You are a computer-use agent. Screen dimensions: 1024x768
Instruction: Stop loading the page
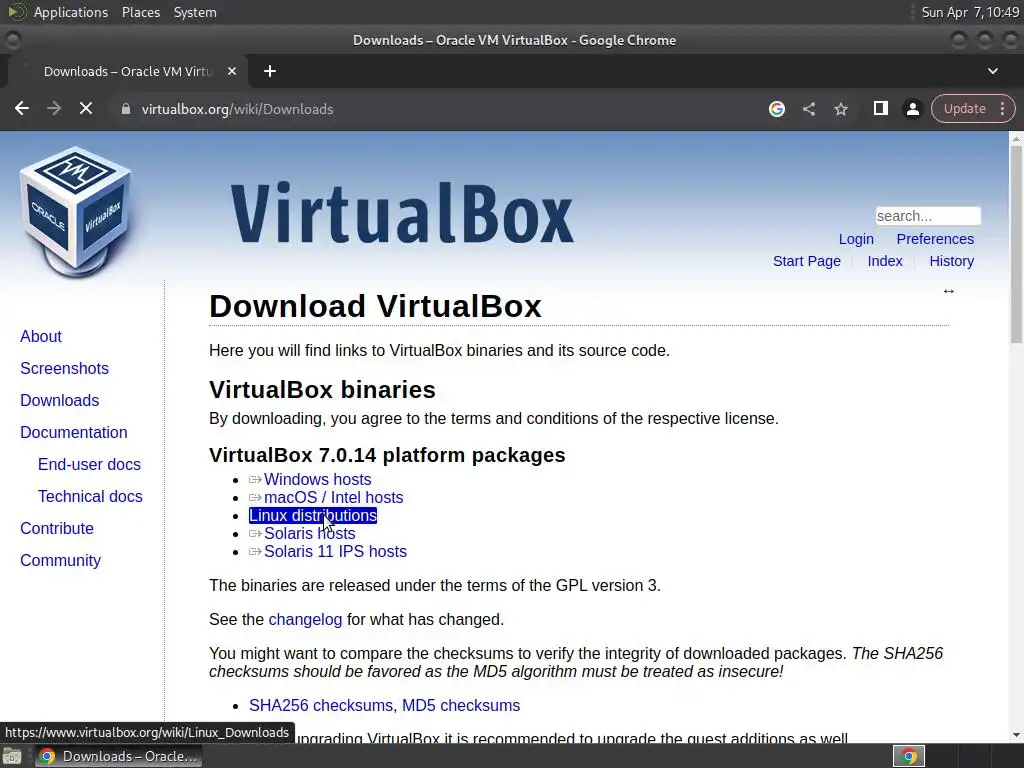pyautogui.click(x=86, y=109)
